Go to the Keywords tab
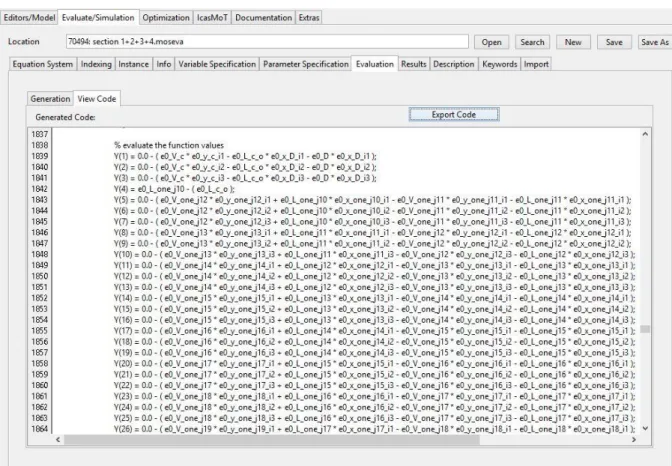672x466 pixels. 499,64
